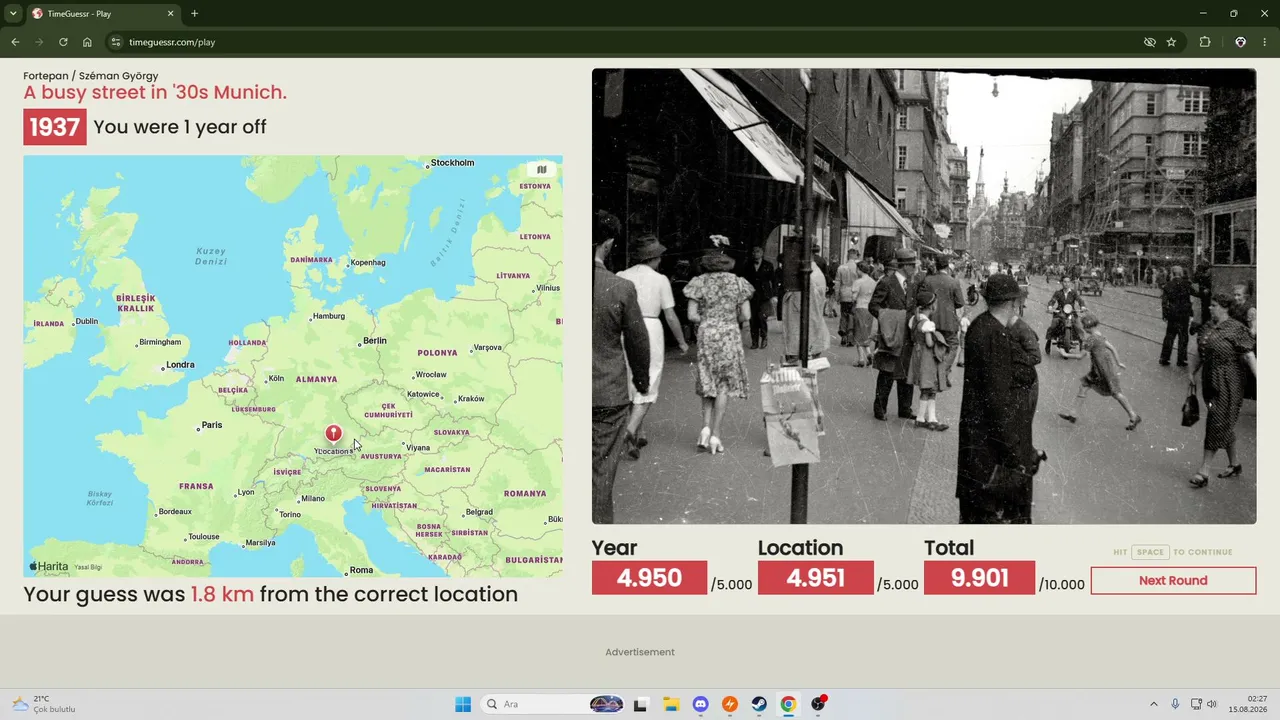Open the weather widget showing 21°C

(x=43, y=704)
